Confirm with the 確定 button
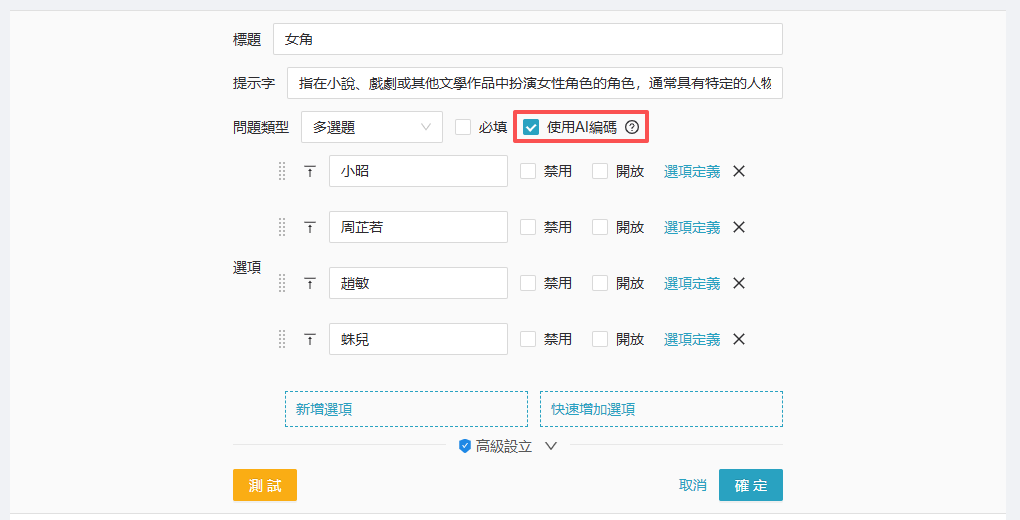The height and width of the screenshot is (520, 1020). coord(750,485)
